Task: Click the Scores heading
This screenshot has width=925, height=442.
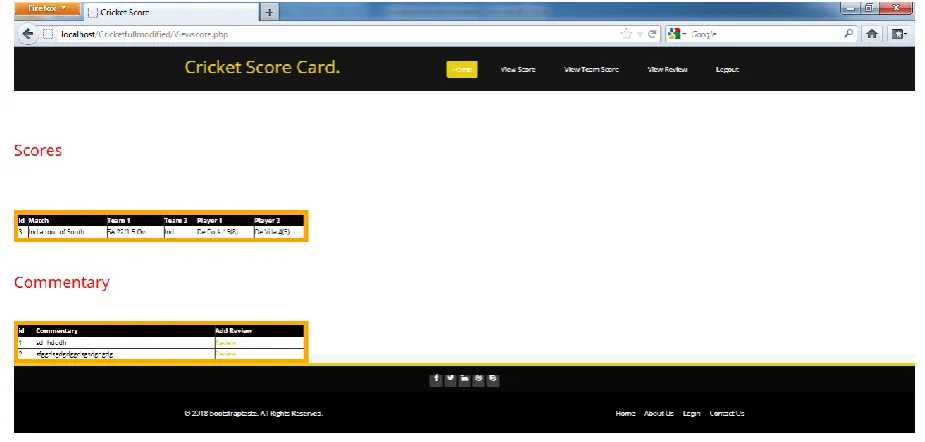Action: point(38,150)
